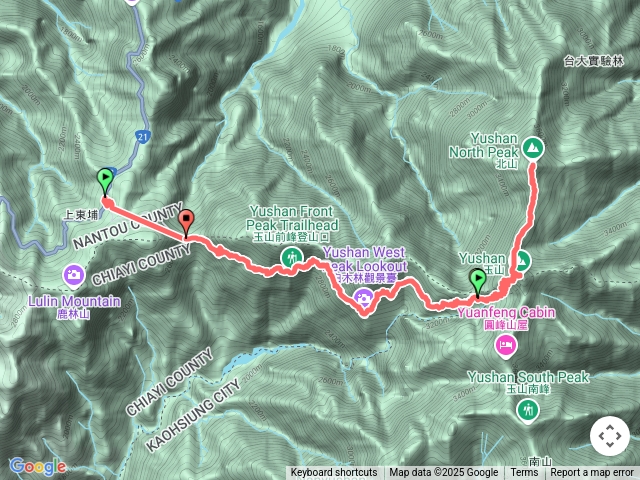Click the red trail route end at North Peak

click(533, 165)
